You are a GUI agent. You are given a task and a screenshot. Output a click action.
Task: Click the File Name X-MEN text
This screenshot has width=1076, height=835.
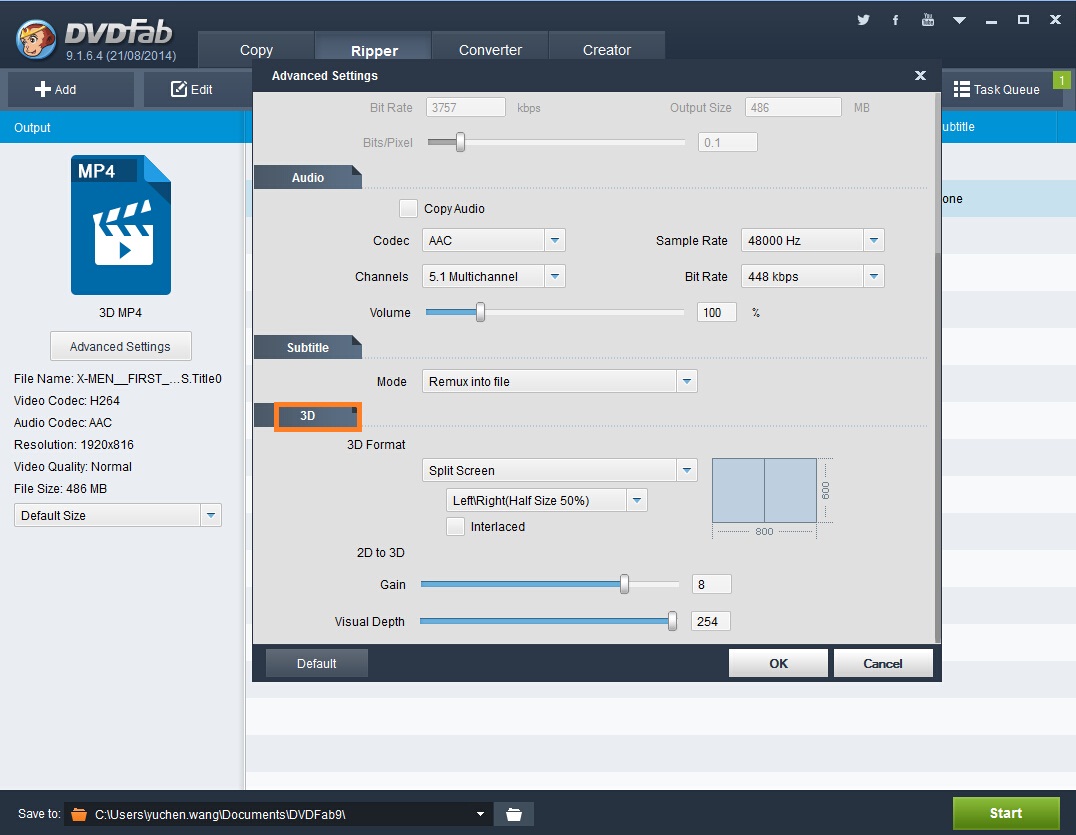(118, 379)
